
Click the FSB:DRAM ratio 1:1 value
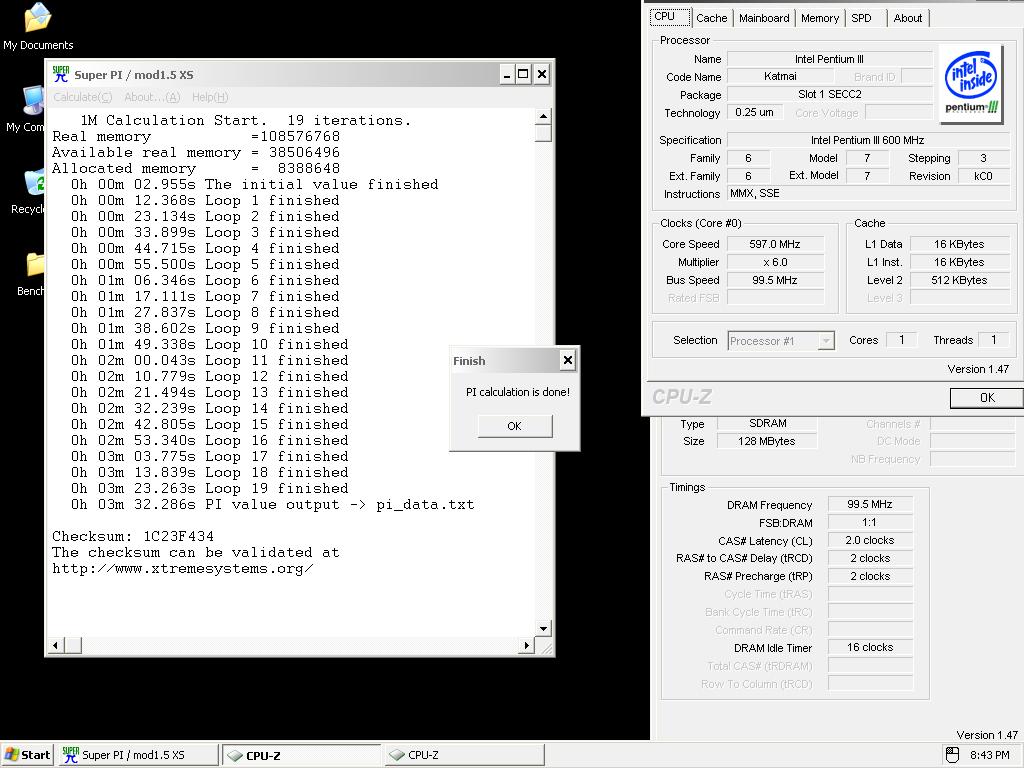click(x=870, y=522)
